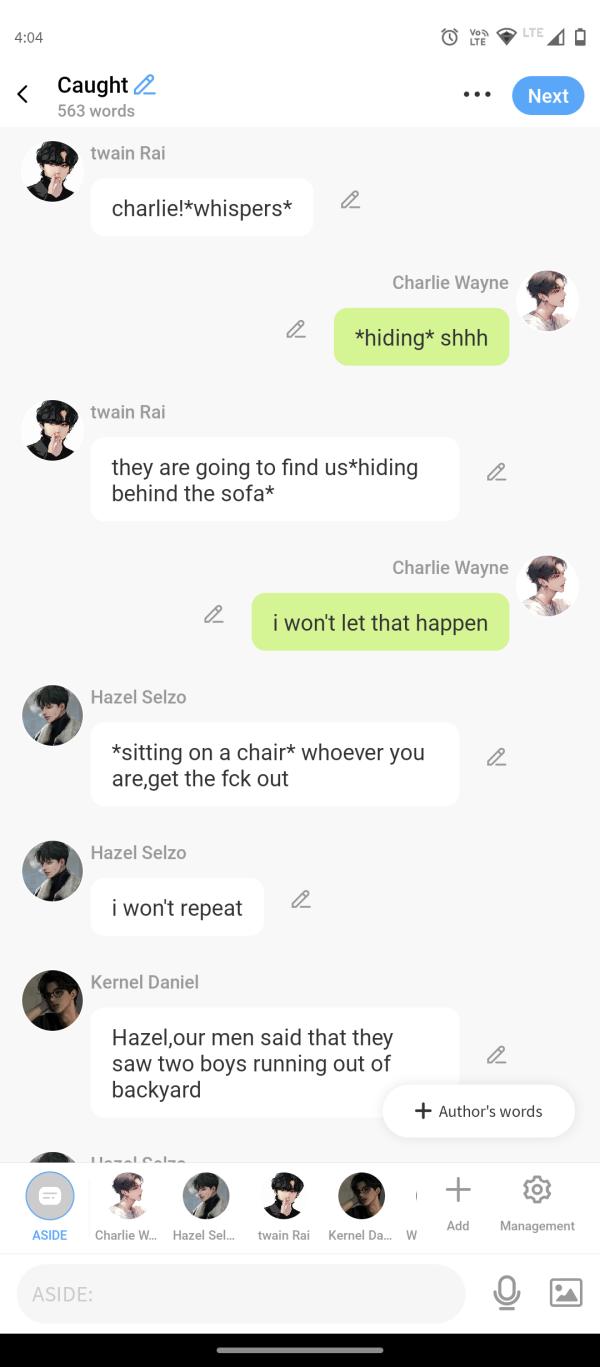Edit the "i won't let that happen" message

pos(214,614)
